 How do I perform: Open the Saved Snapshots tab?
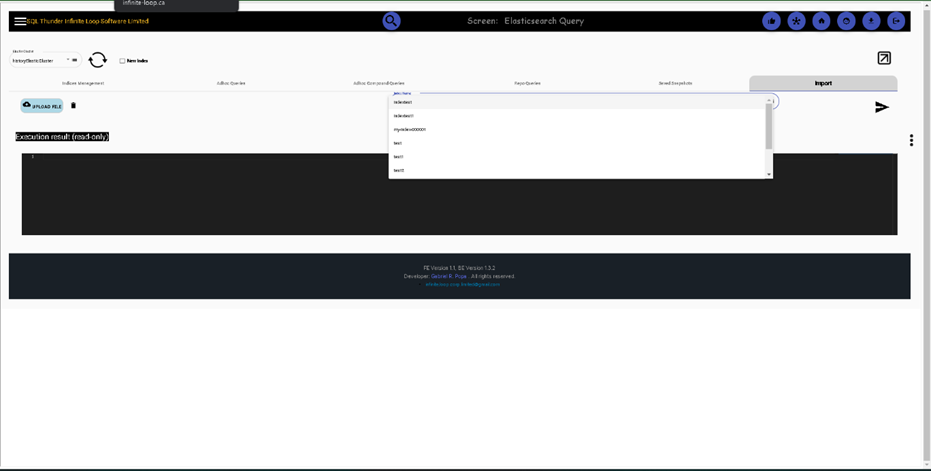(x=675, y=83)
